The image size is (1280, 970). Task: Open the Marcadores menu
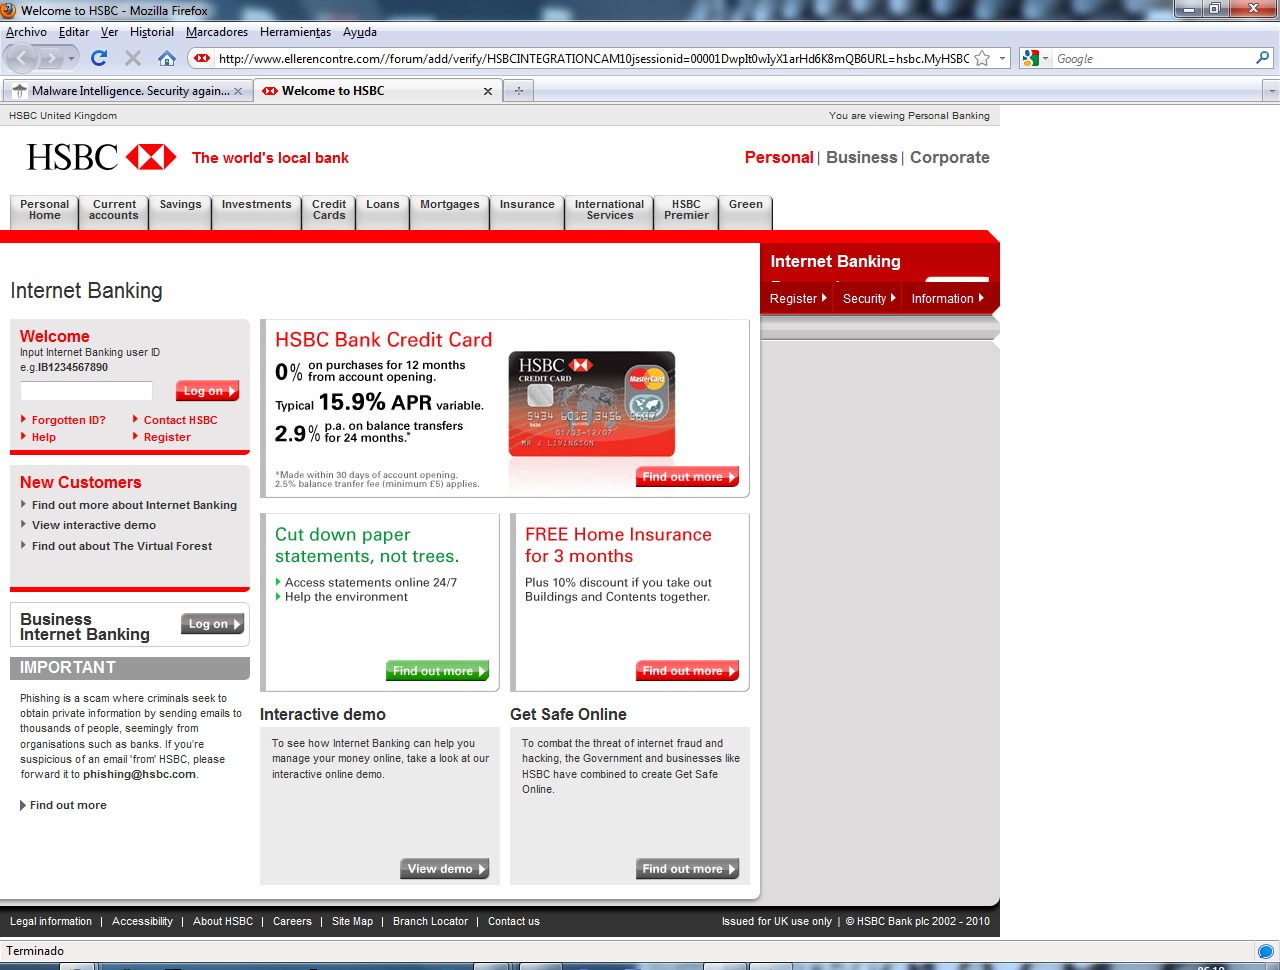(217, 32)
